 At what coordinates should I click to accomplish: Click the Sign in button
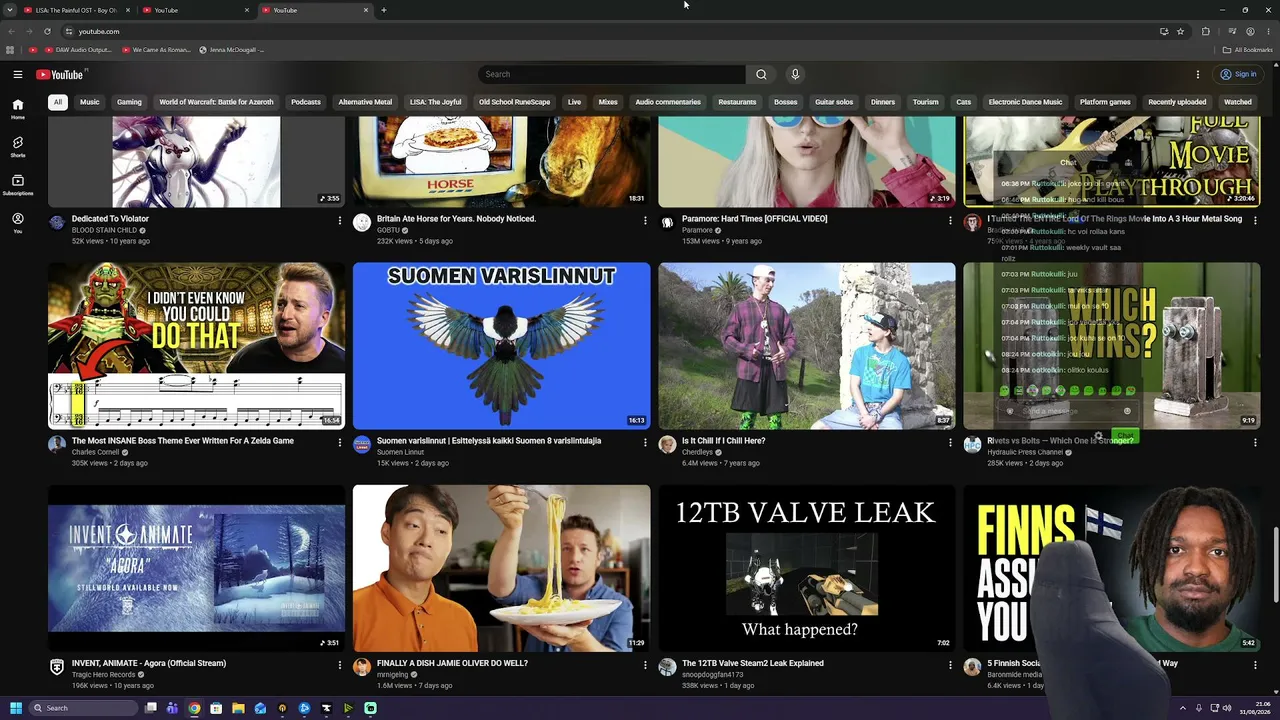tap(1238, 74)
